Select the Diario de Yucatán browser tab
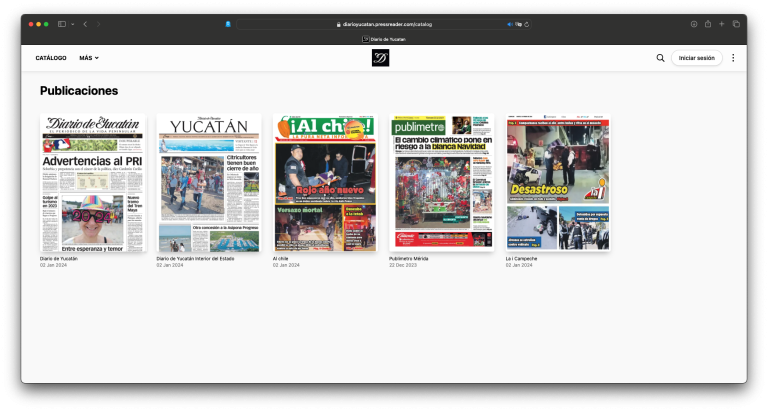This screenshot has width=768, height=411. pos(384,39)
